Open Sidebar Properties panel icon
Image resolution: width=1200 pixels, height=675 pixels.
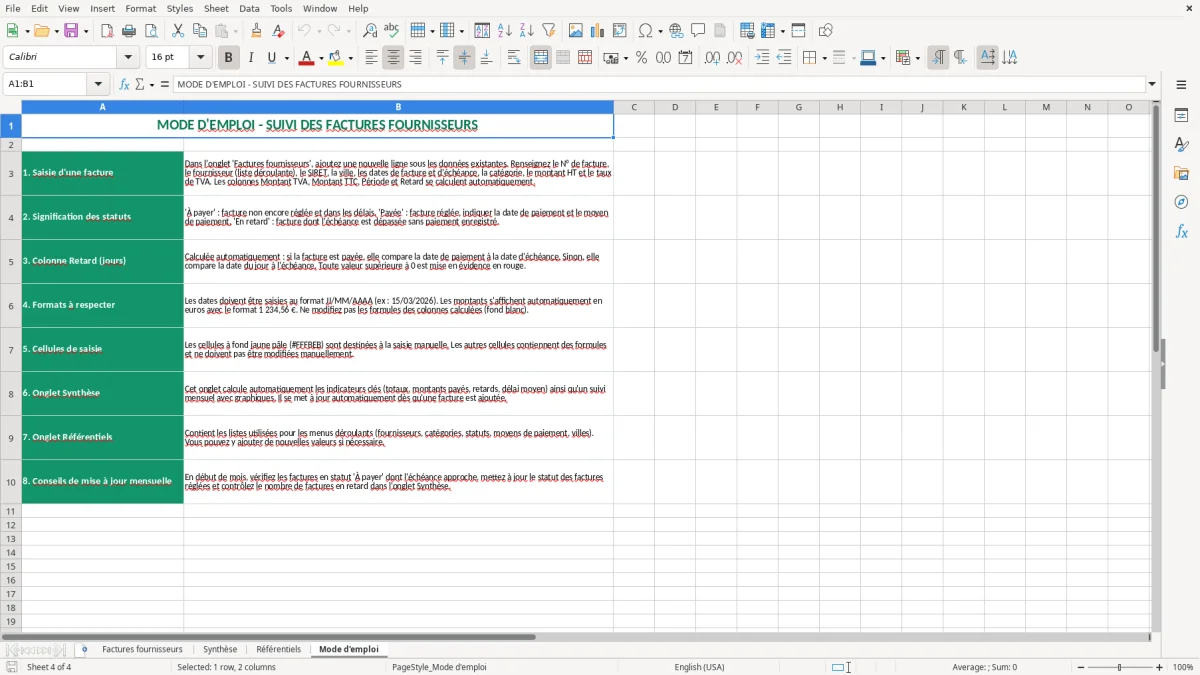tap(1181, 116)
